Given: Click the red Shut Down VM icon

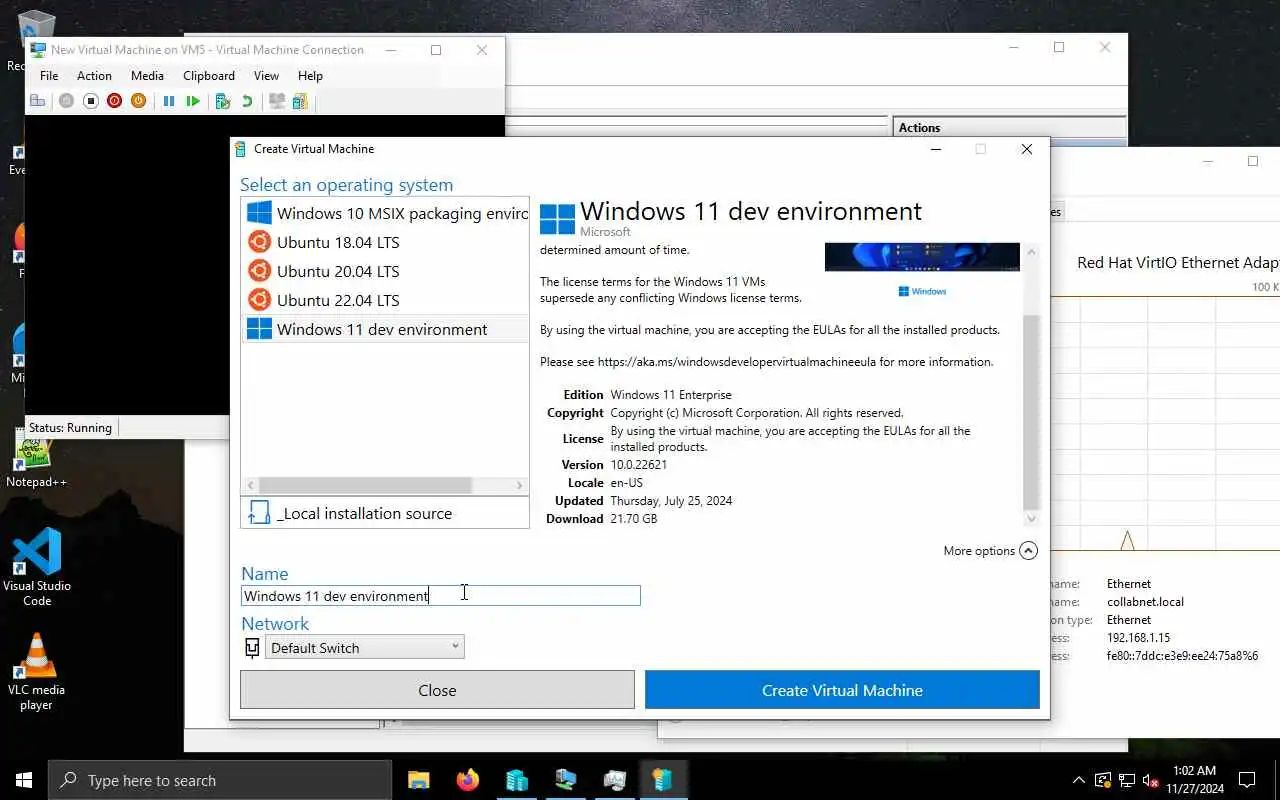Looking at the screenshot, I should click(x=114, y=101).
